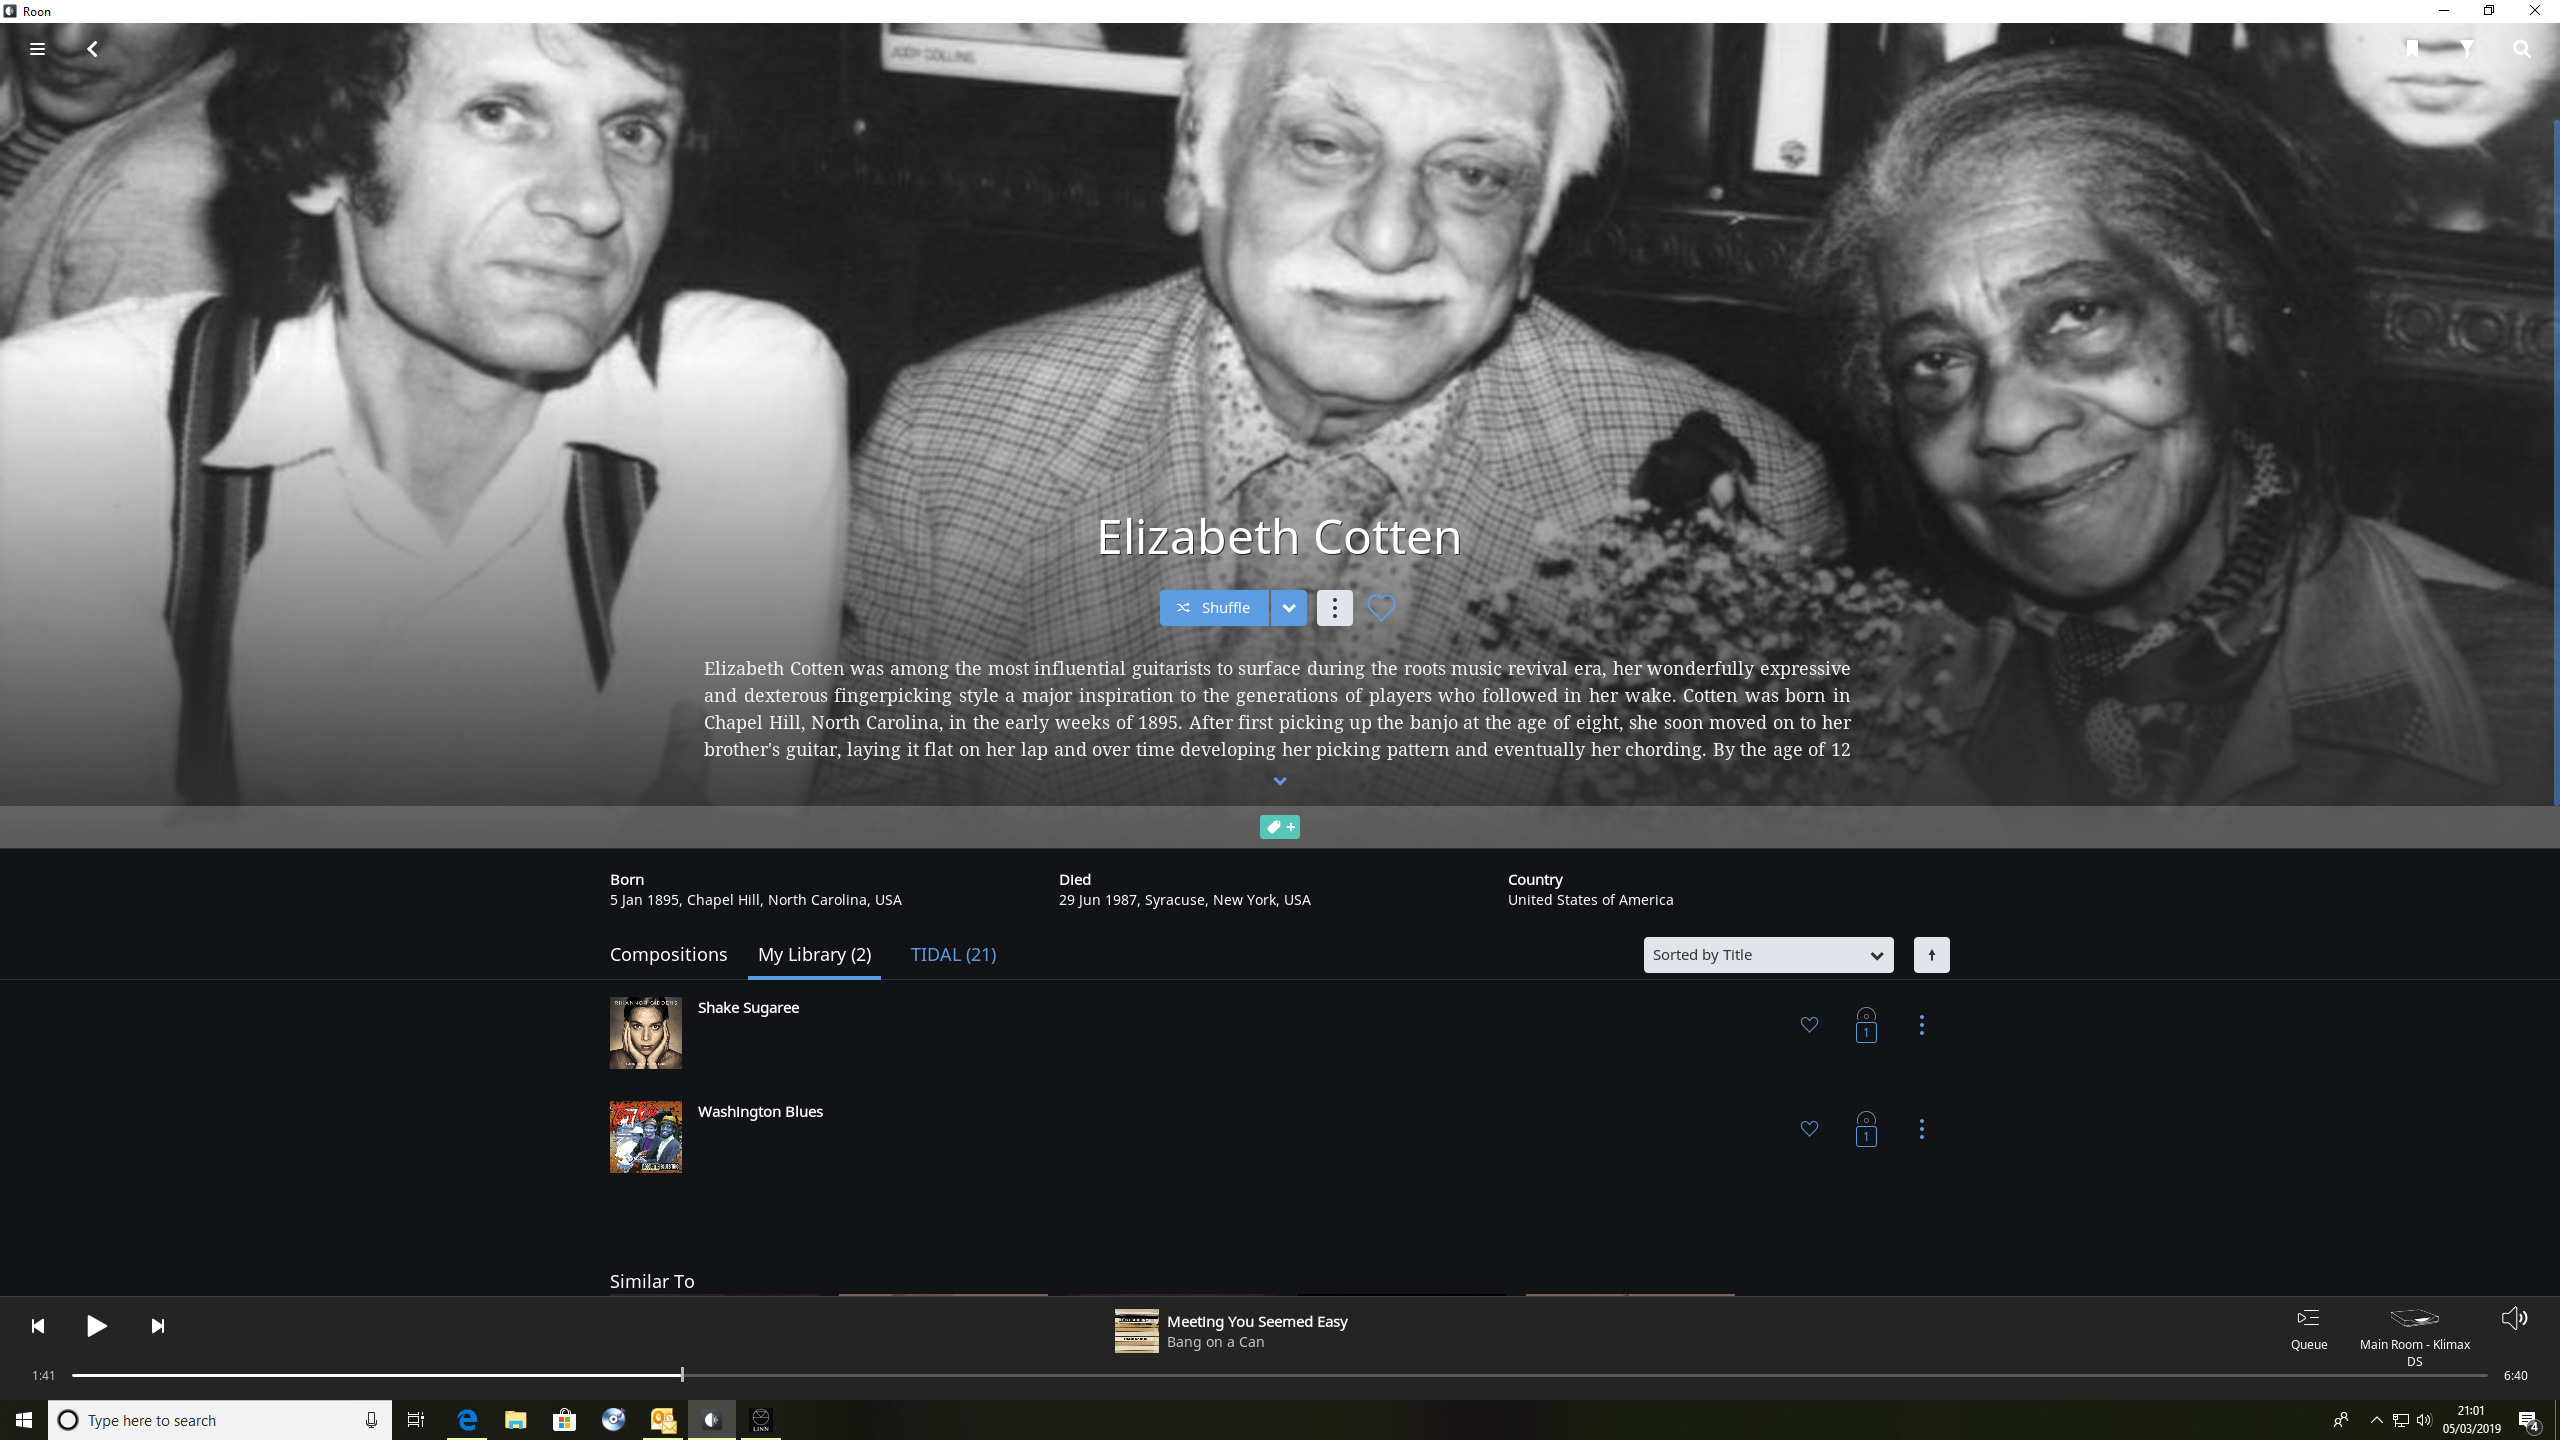This screenshot has width=2560, height=1440.
Task: Click the volume speaker icon
Action: (x=2514, y=1317)
